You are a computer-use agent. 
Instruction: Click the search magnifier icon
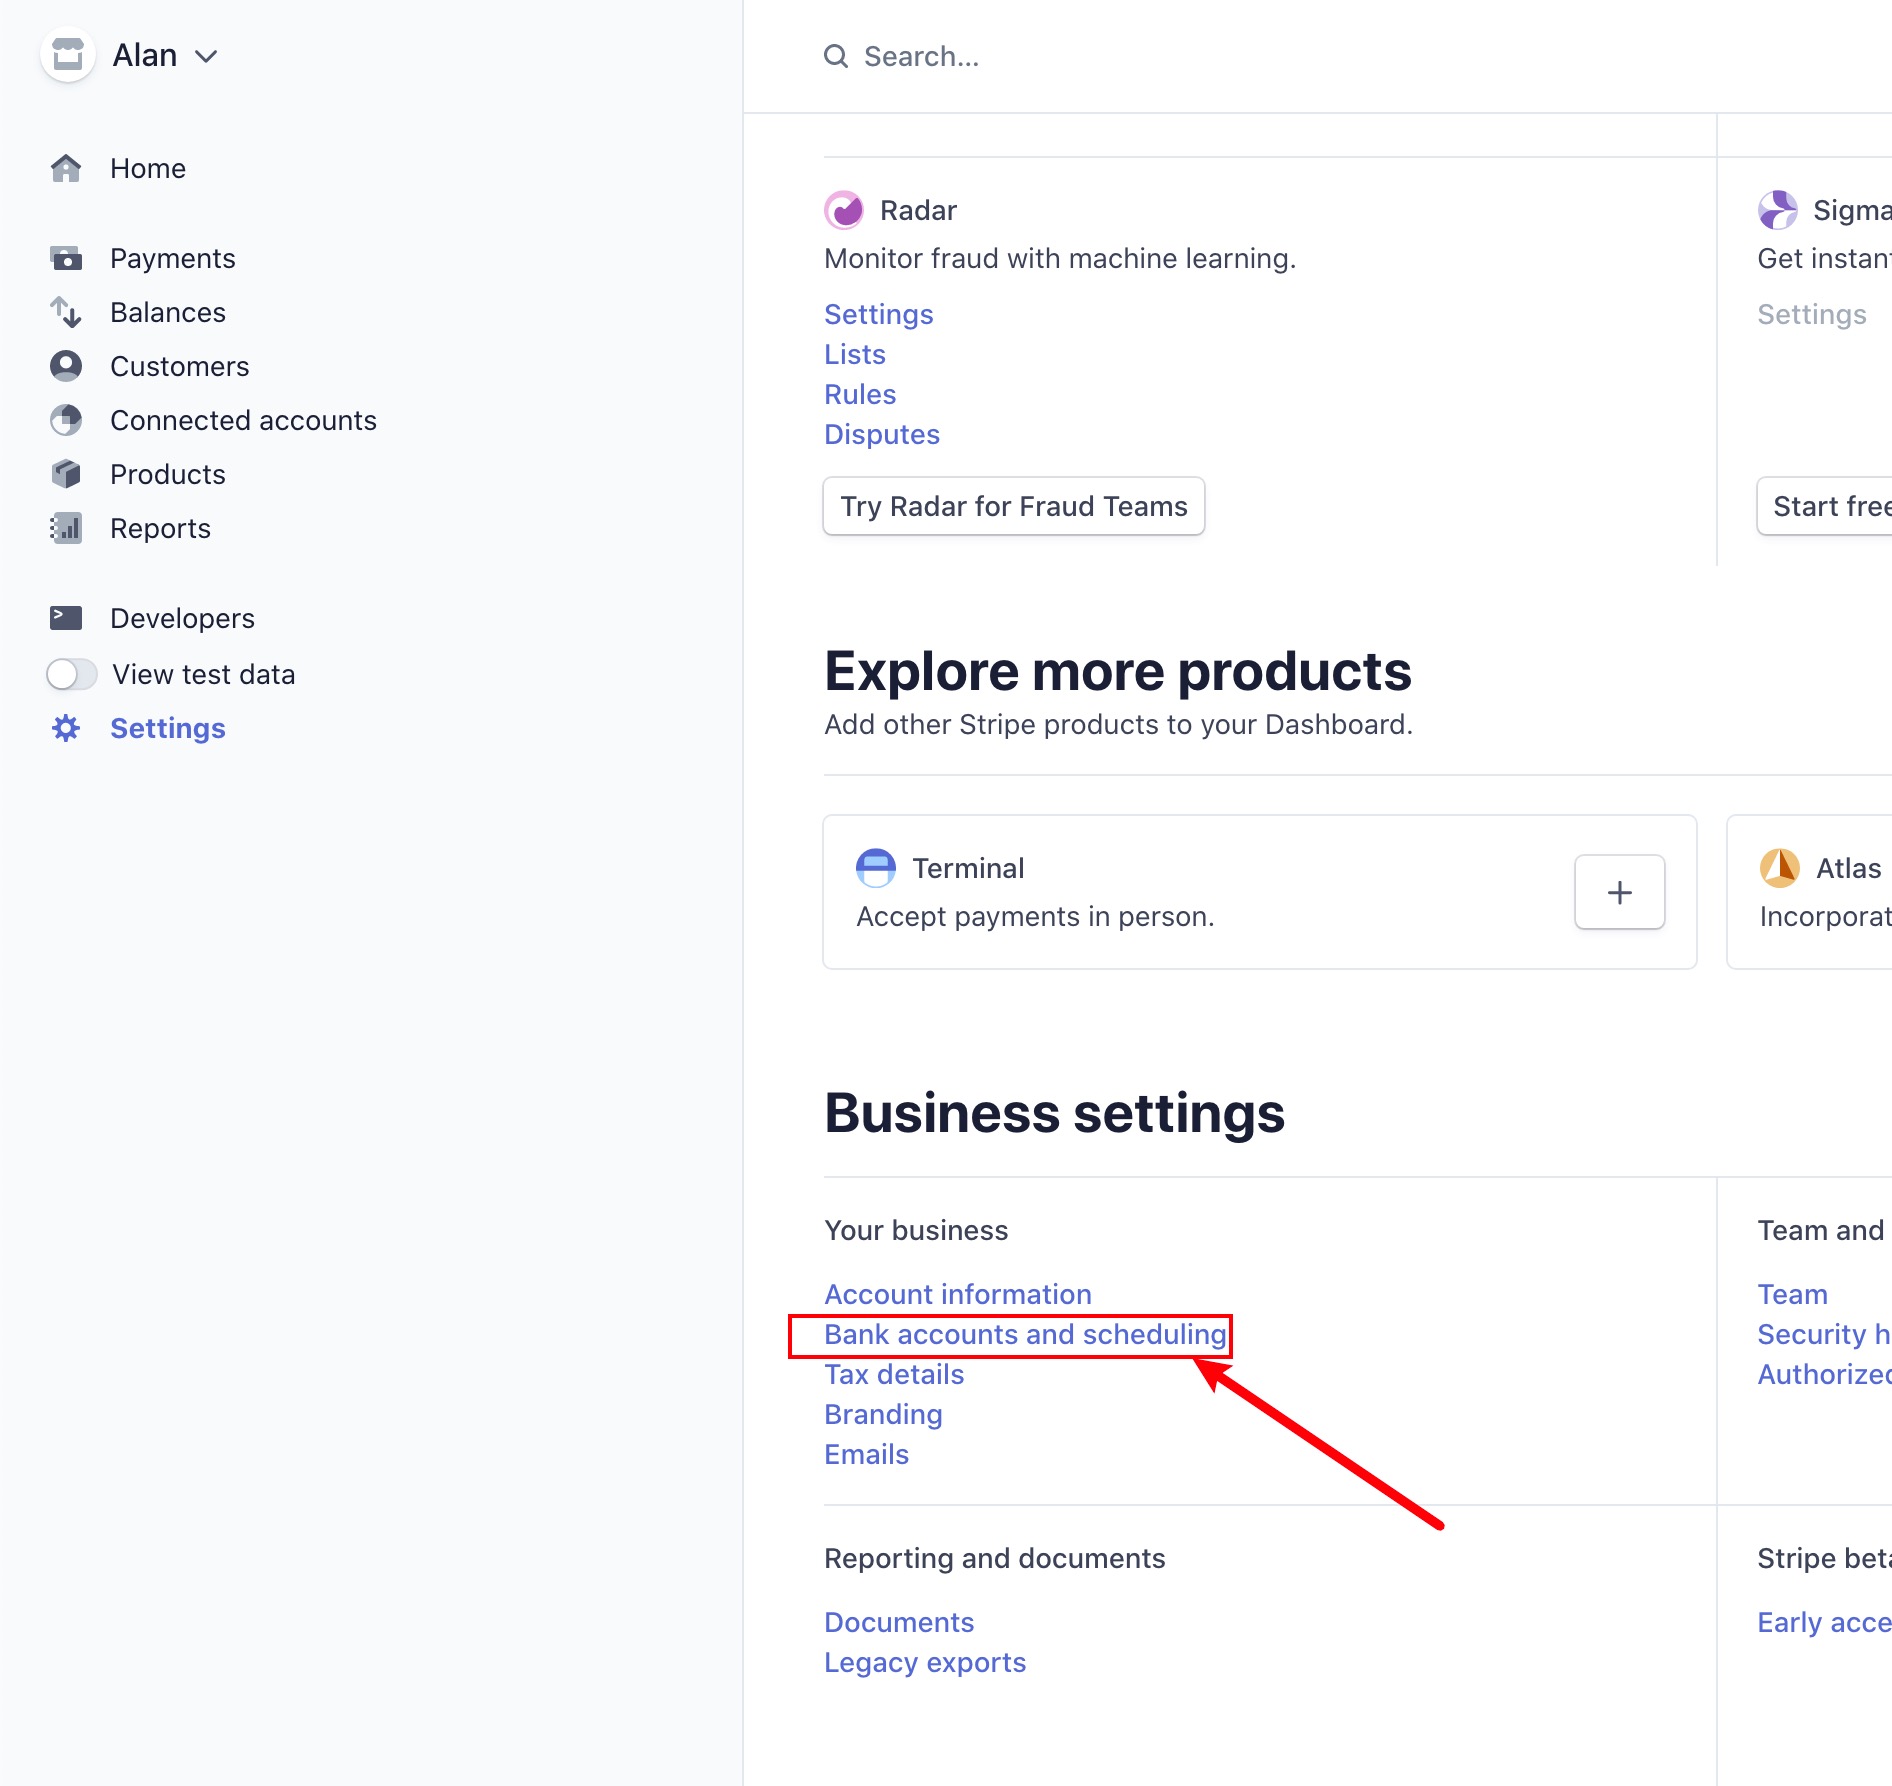click(x=836, y=56)
